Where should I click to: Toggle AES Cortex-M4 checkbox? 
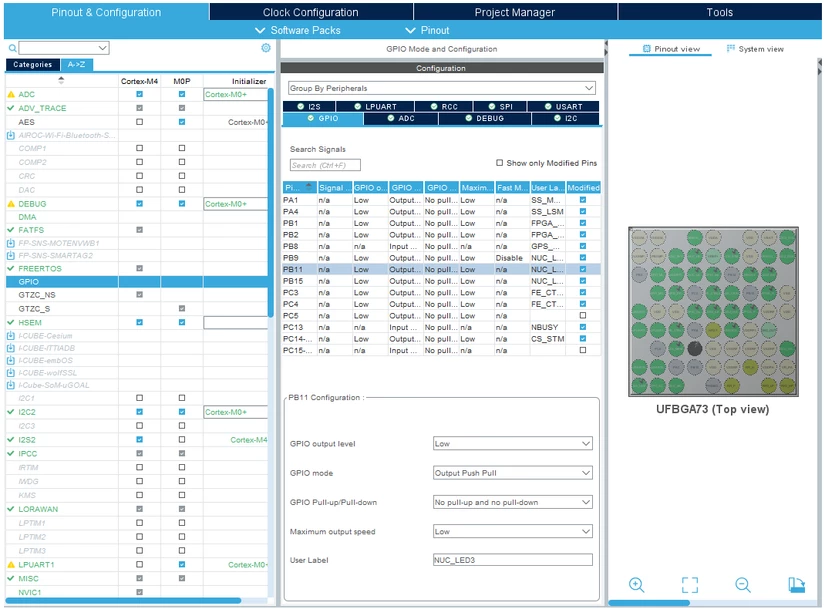[x=139, y=122]
